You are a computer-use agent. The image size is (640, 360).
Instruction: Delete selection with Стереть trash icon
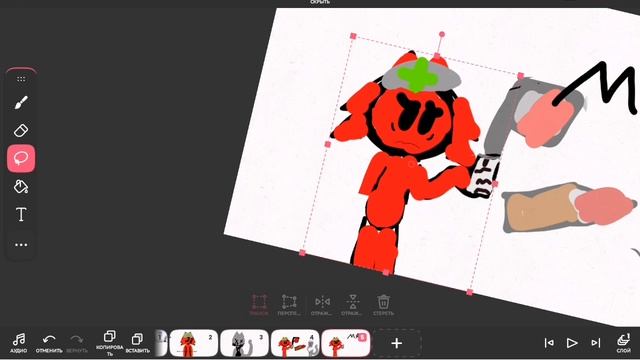383,305
